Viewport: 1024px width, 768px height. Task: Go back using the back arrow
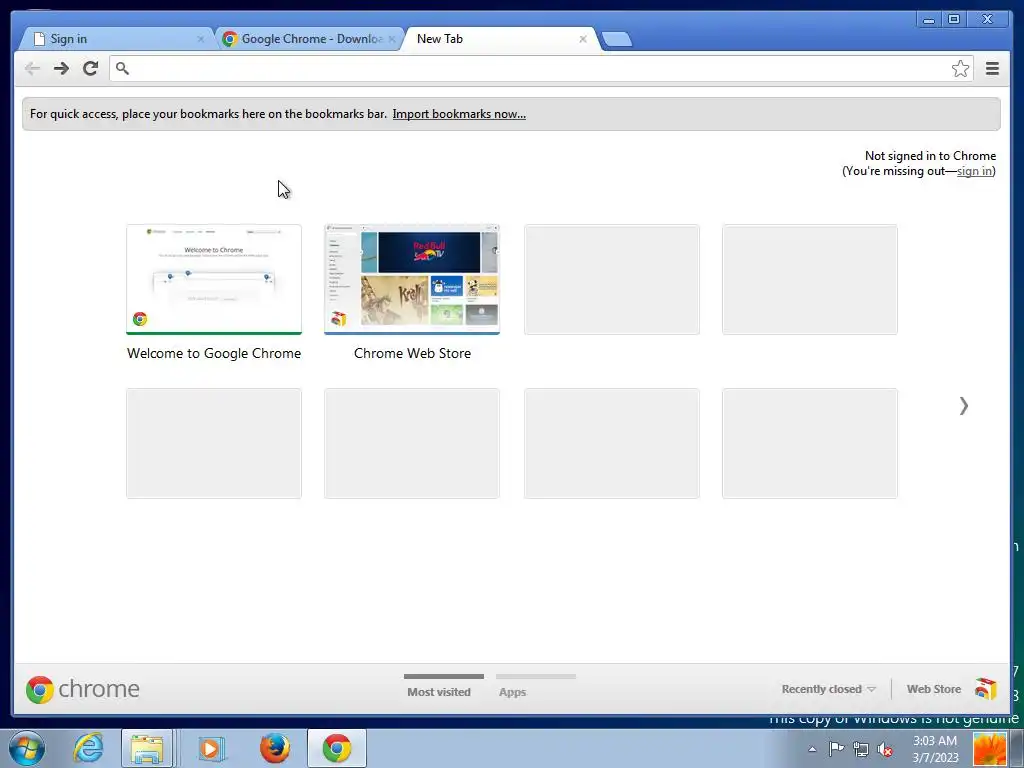[x=31, y=68]
